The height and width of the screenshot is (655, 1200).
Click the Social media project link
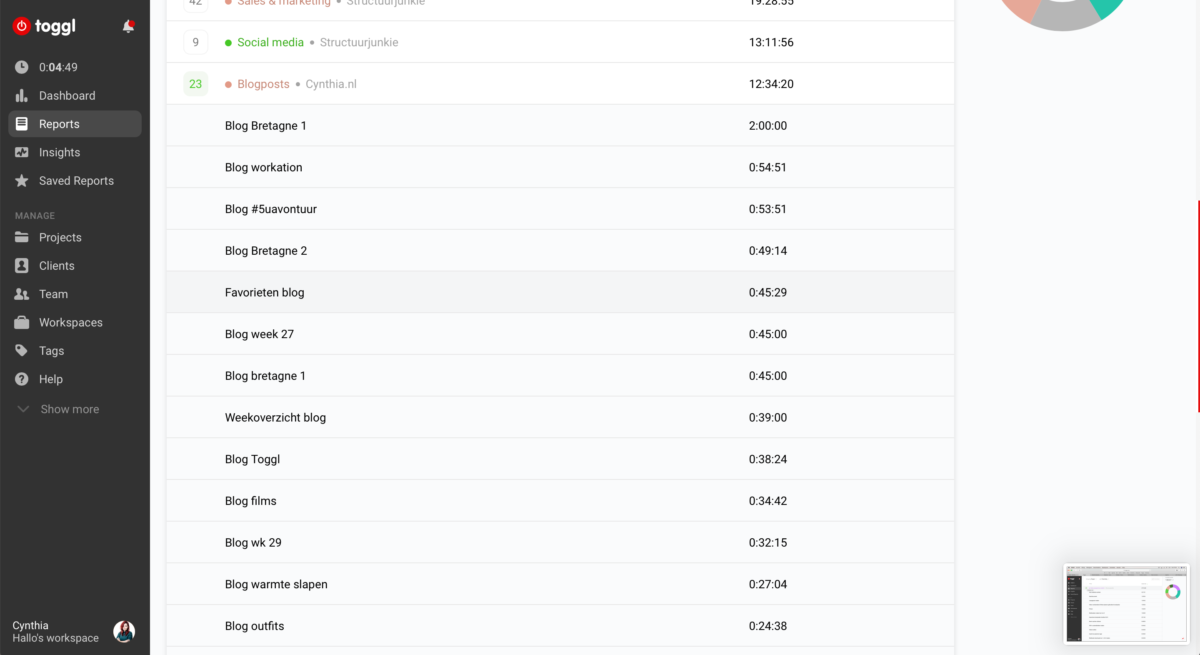point(271,42)
